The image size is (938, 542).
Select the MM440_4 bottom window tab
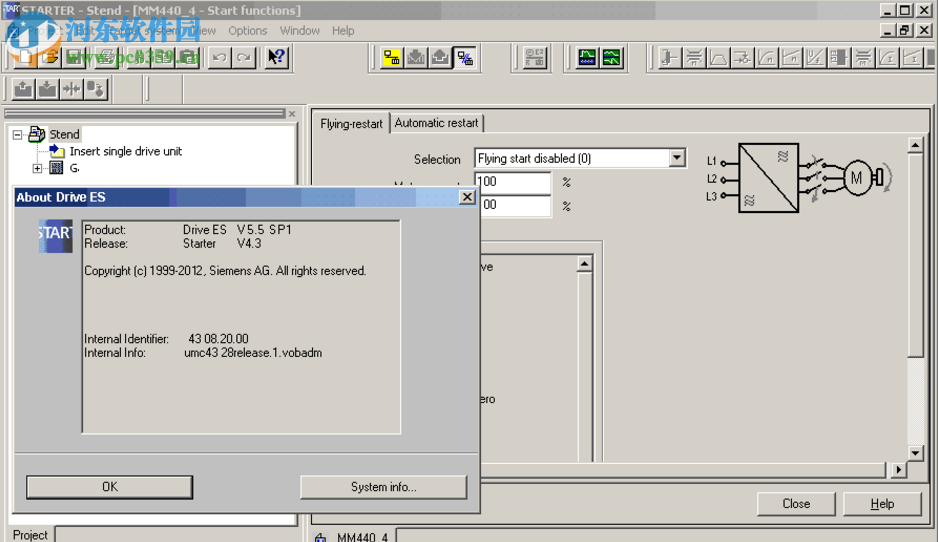click(353, 537)
